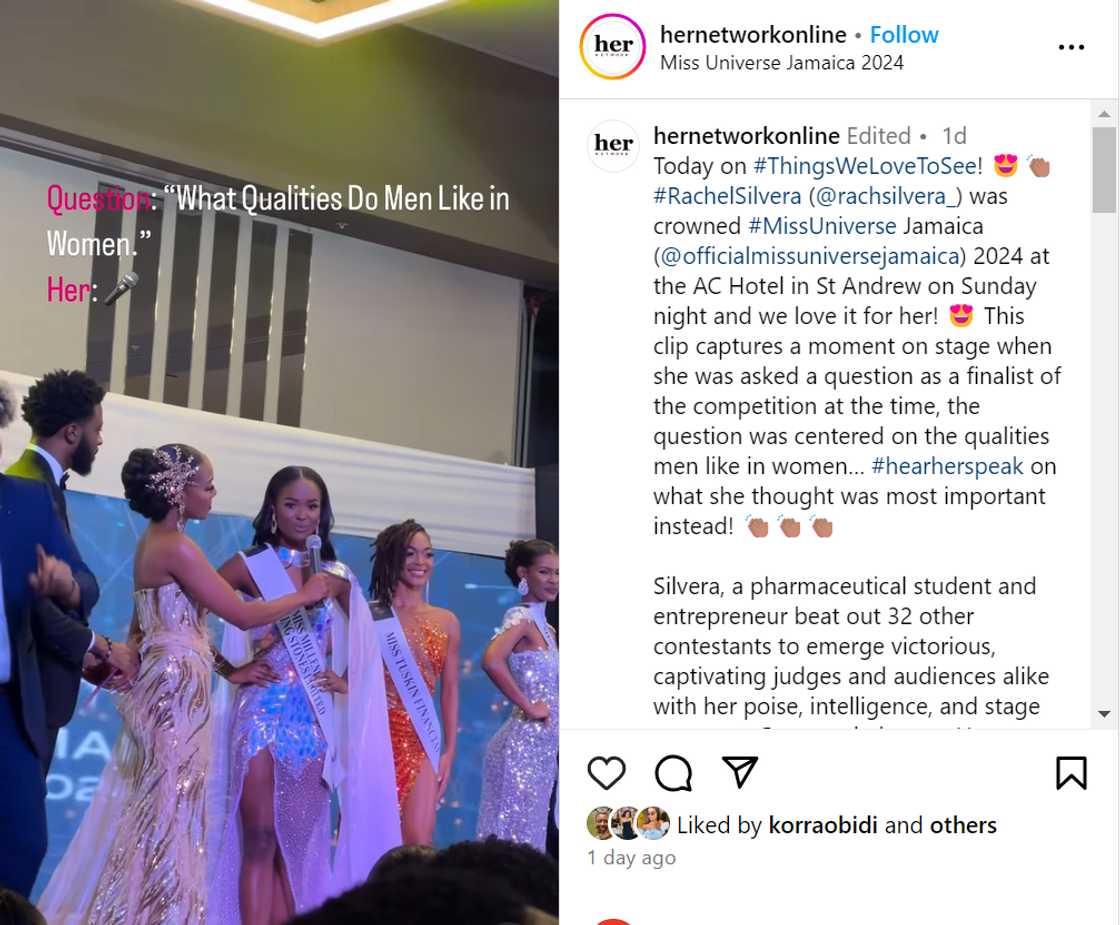Viewport: 1120px width, 925px height.
Task: Visit @officialmissuniversejamaica profile mention
Action: (x=809, y=256)
